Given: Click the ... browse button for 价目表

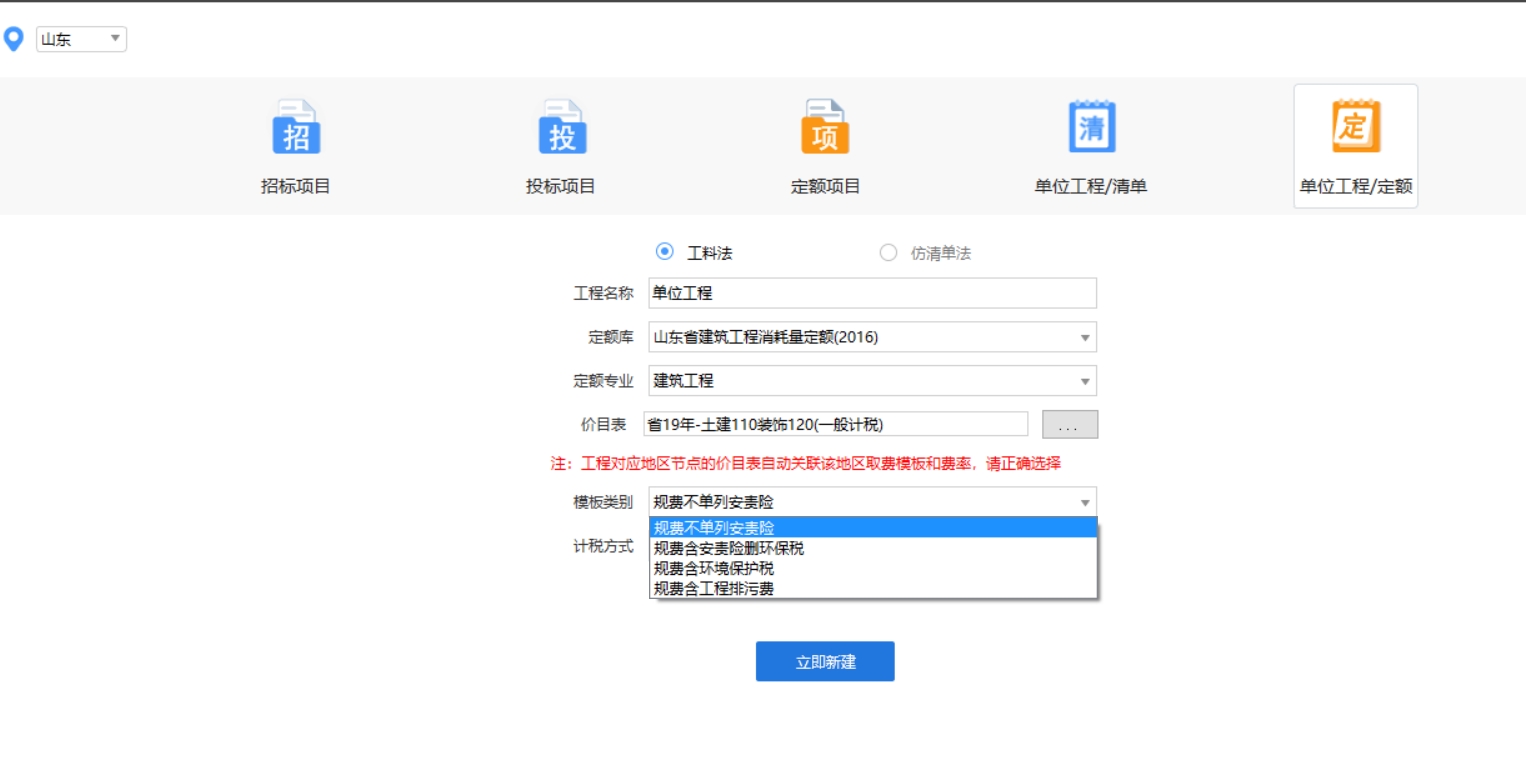Looking at the screenshot, I should [x=1070, y=424].
